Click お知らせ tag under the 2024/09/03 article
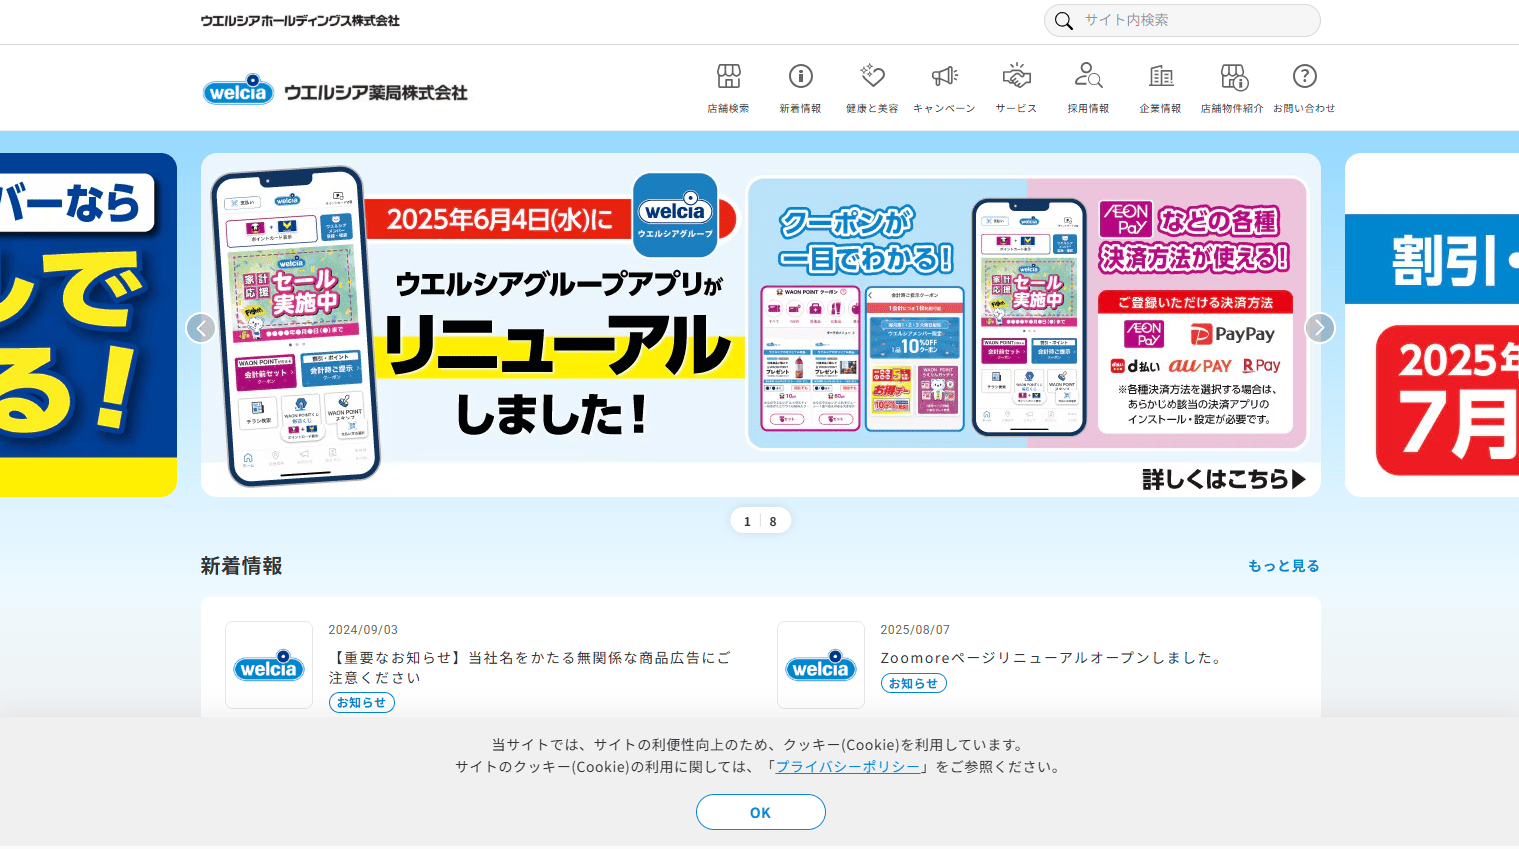The image size is (1519, 849). pos(362,703)
